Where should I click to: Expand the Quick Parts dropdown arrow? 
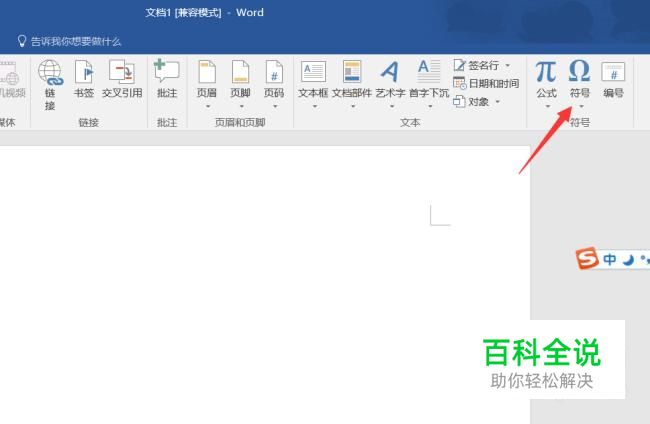(x=353, y=107)
